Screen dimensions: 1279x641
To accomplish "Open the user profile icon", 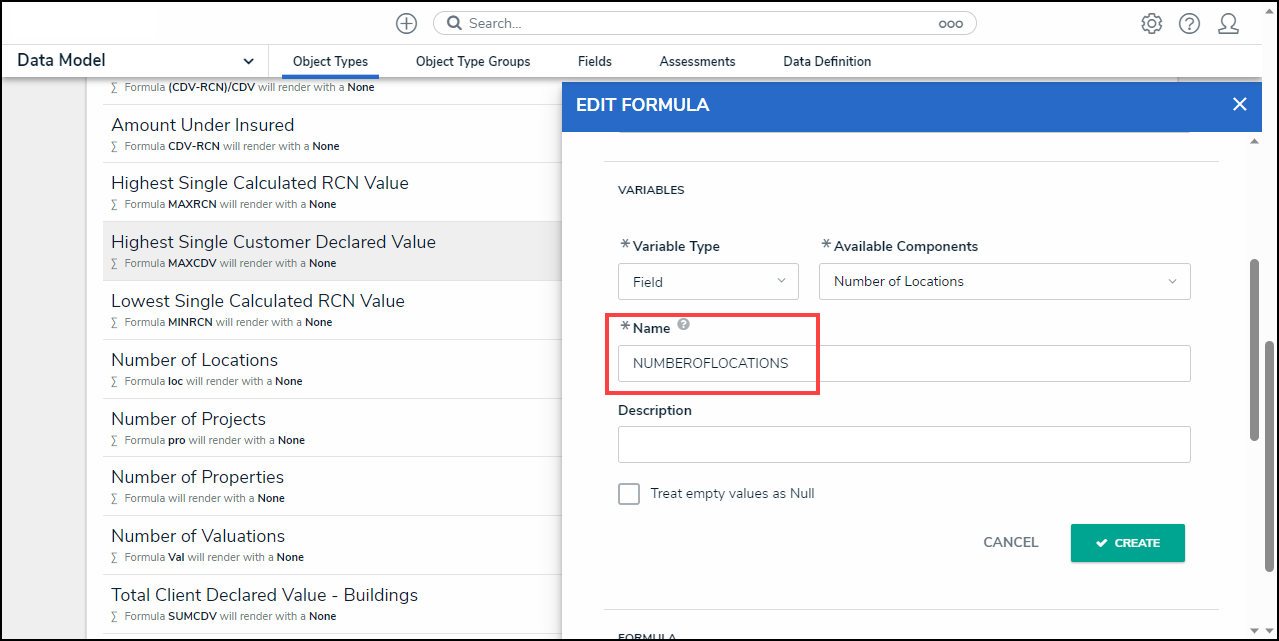I will [x=1229, y=23].
